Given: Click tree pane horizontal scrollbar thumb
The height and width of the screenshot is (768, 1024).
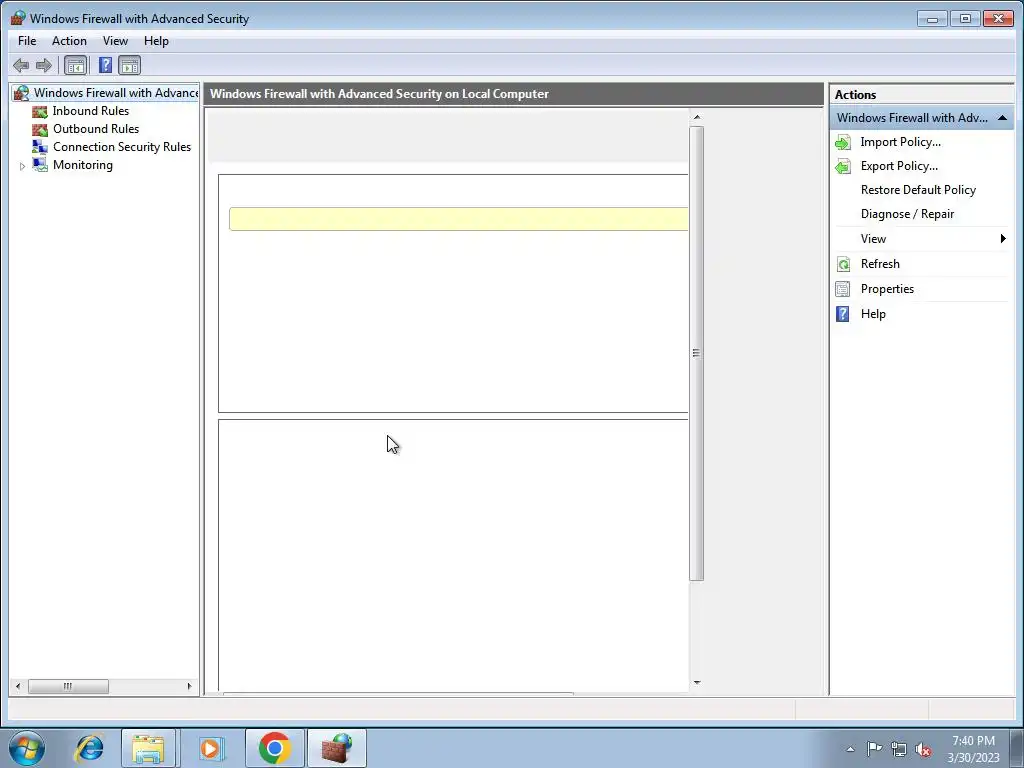Looking at the screenshot, I should point(68,686).
